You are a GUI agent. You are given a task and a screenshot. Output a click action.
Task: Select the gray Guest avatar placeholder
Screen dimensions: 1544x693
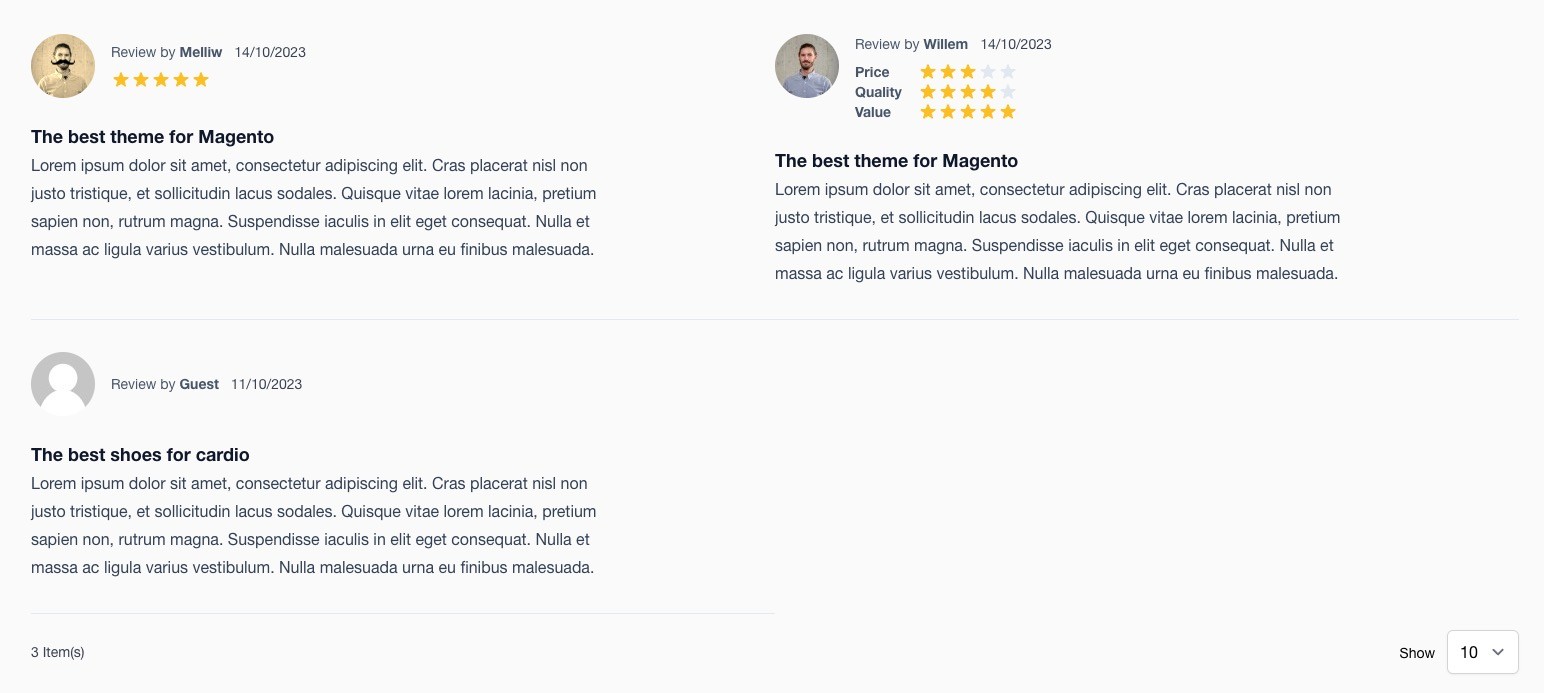tap(63, 384)
